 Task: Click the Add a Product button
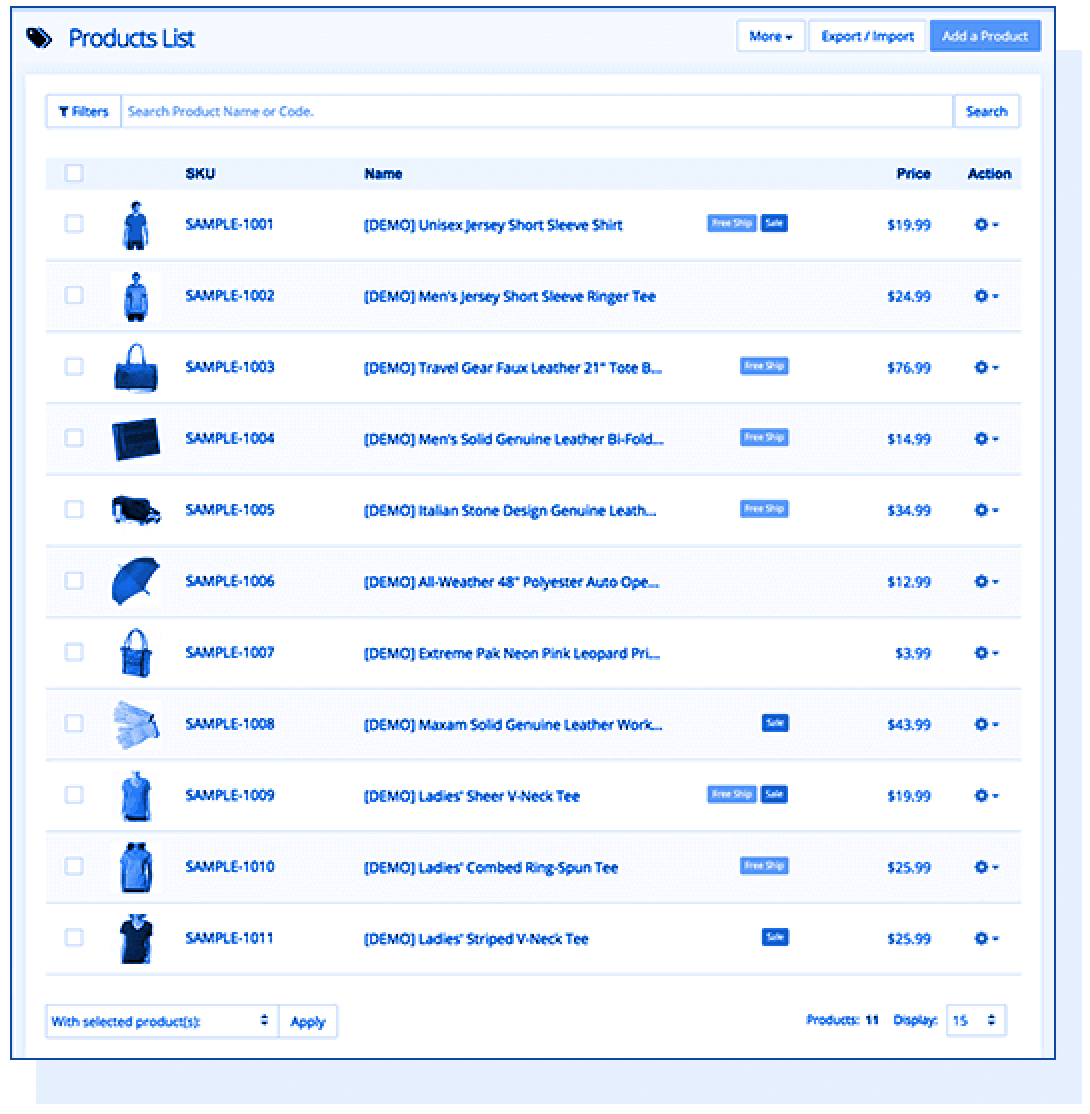(985, 36)
